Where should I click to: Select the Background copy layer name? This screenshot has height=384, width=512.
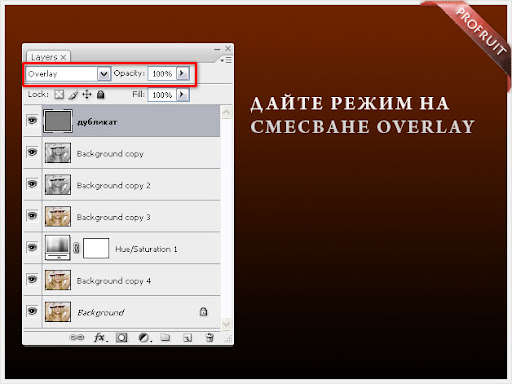pyautogui.click(x=110, y=154)
